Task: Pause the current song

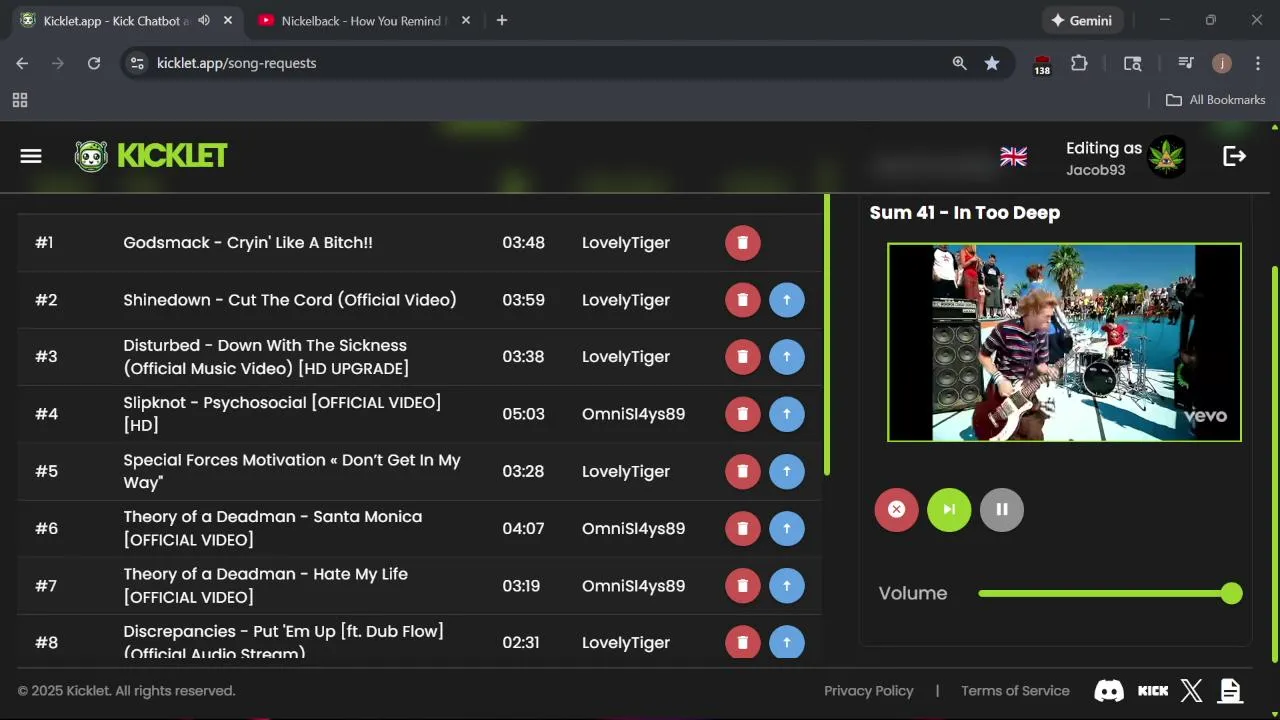Action: click(x=1002, y=510)
